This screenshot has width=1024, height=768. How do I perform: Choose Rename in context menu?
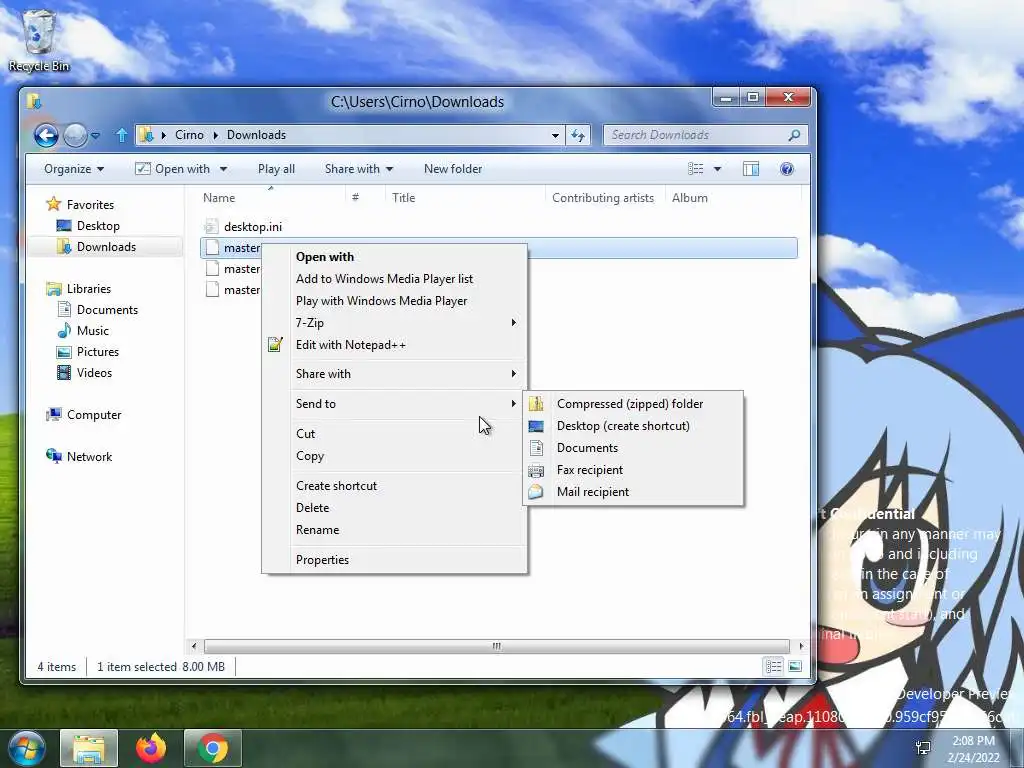(317, 530)
